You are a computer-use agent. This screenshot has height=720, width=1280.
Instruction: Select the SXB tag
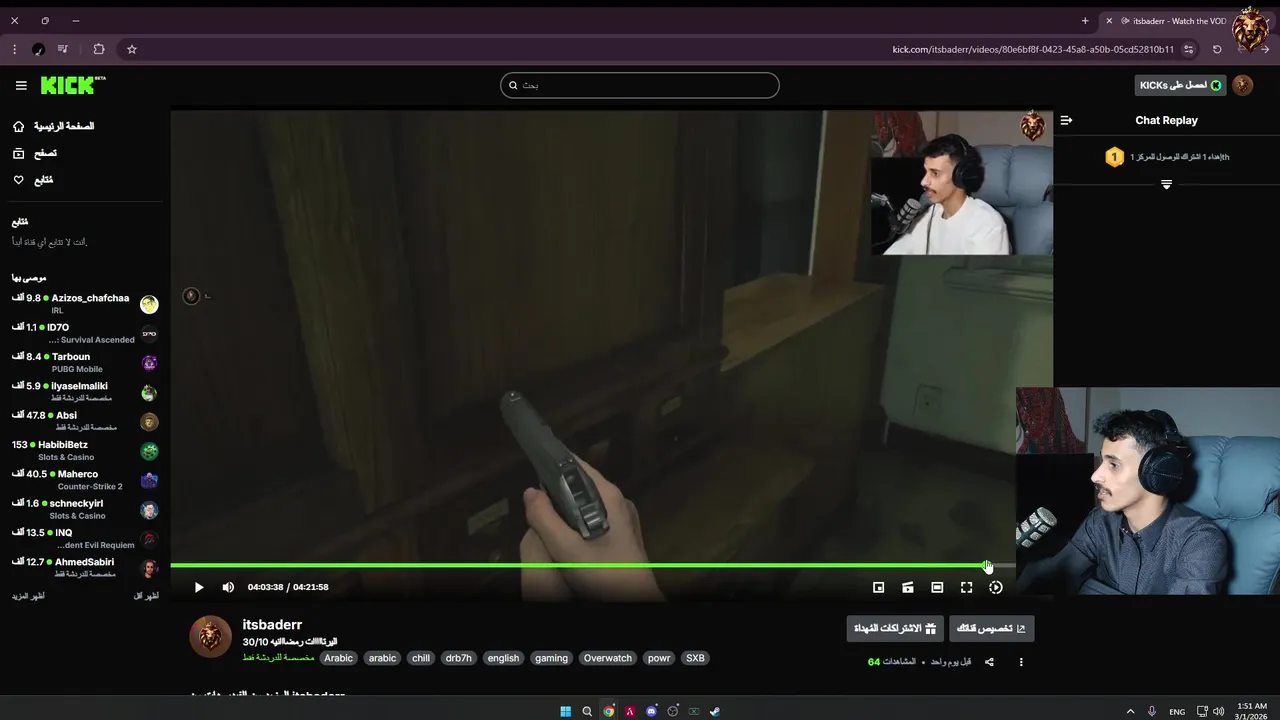coord(695,658)
